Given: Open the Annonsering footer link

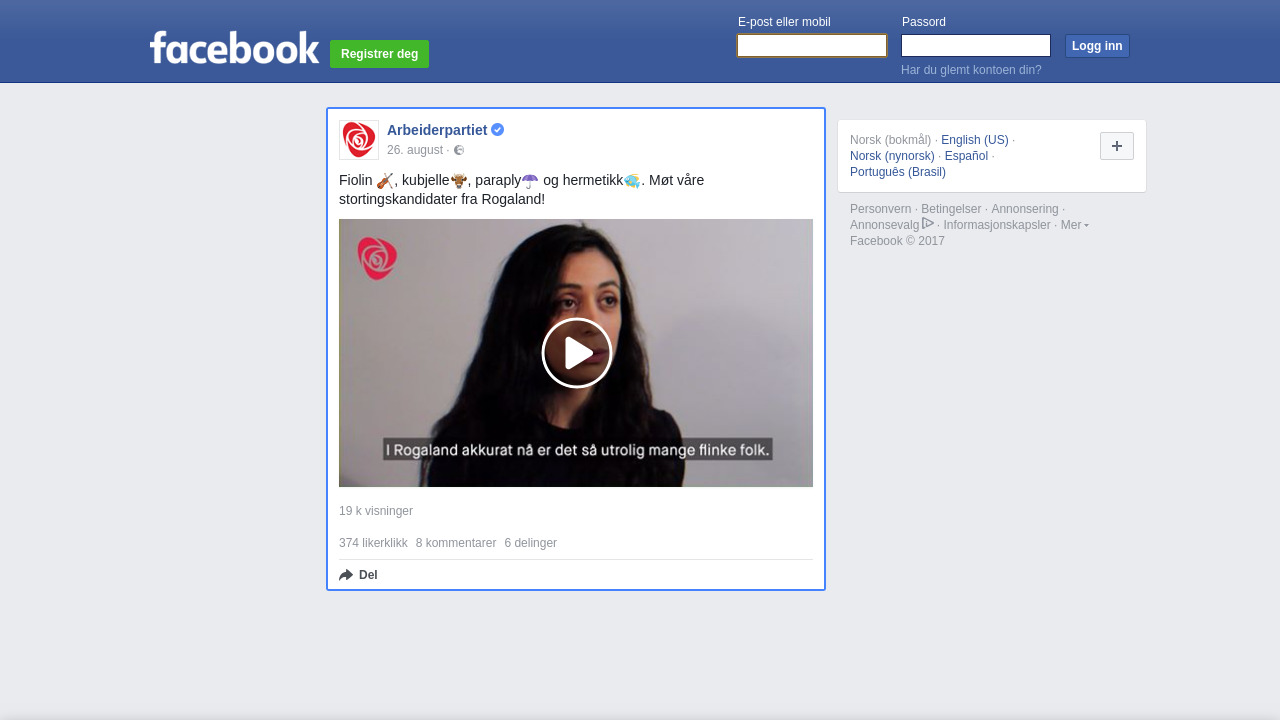Looking at the screenshot, I should click(1025, 209).
